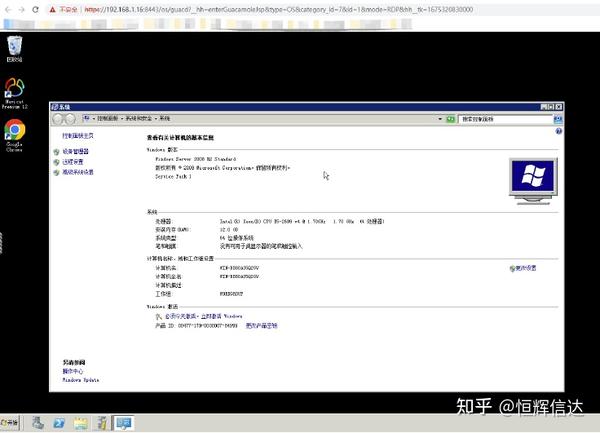
Task: Reload the browser page
Action: [35, 10]
